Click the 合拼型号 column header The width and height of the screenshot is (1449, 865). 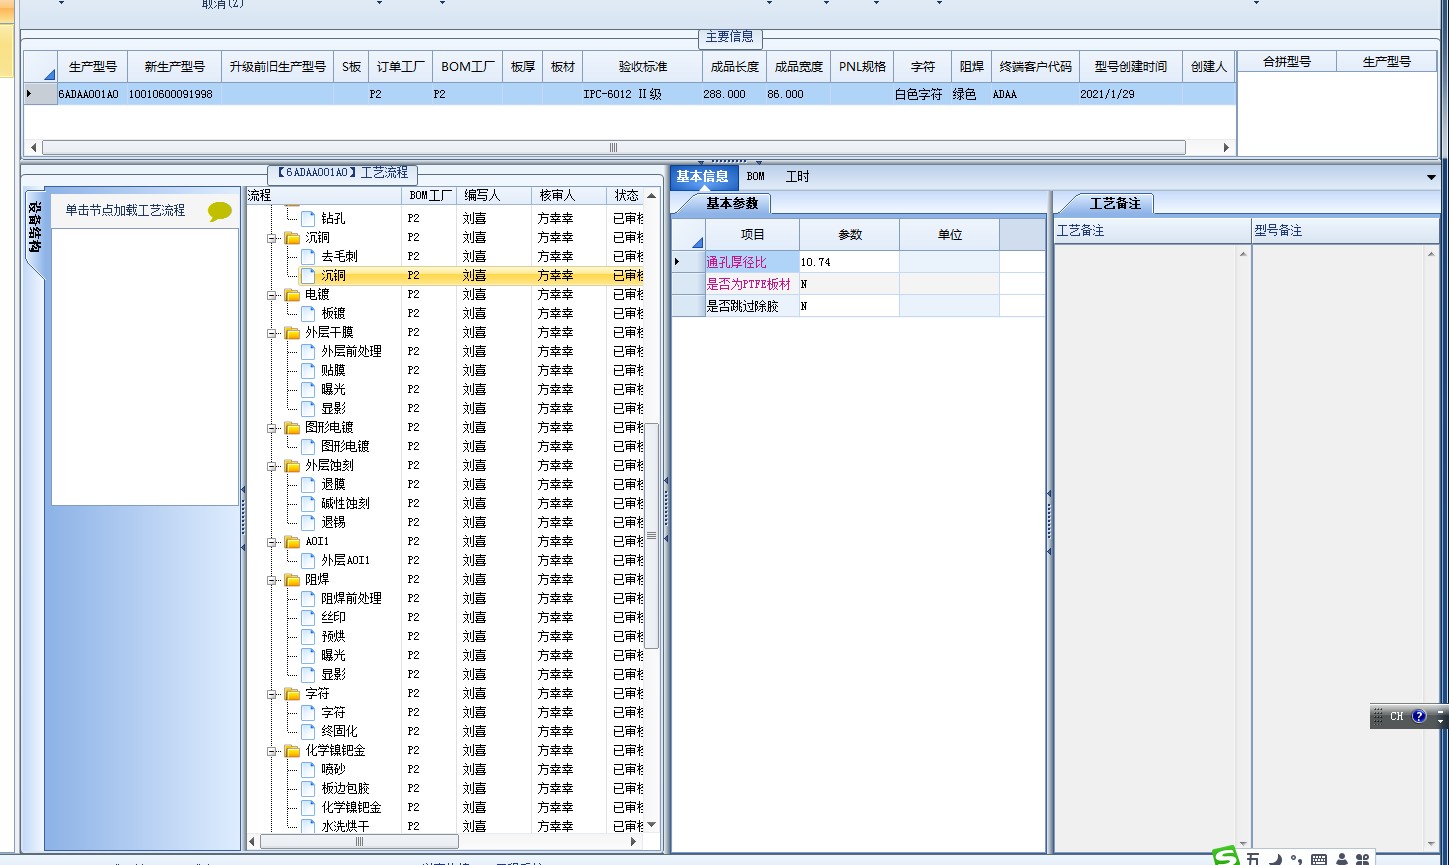click(1287, 62)
